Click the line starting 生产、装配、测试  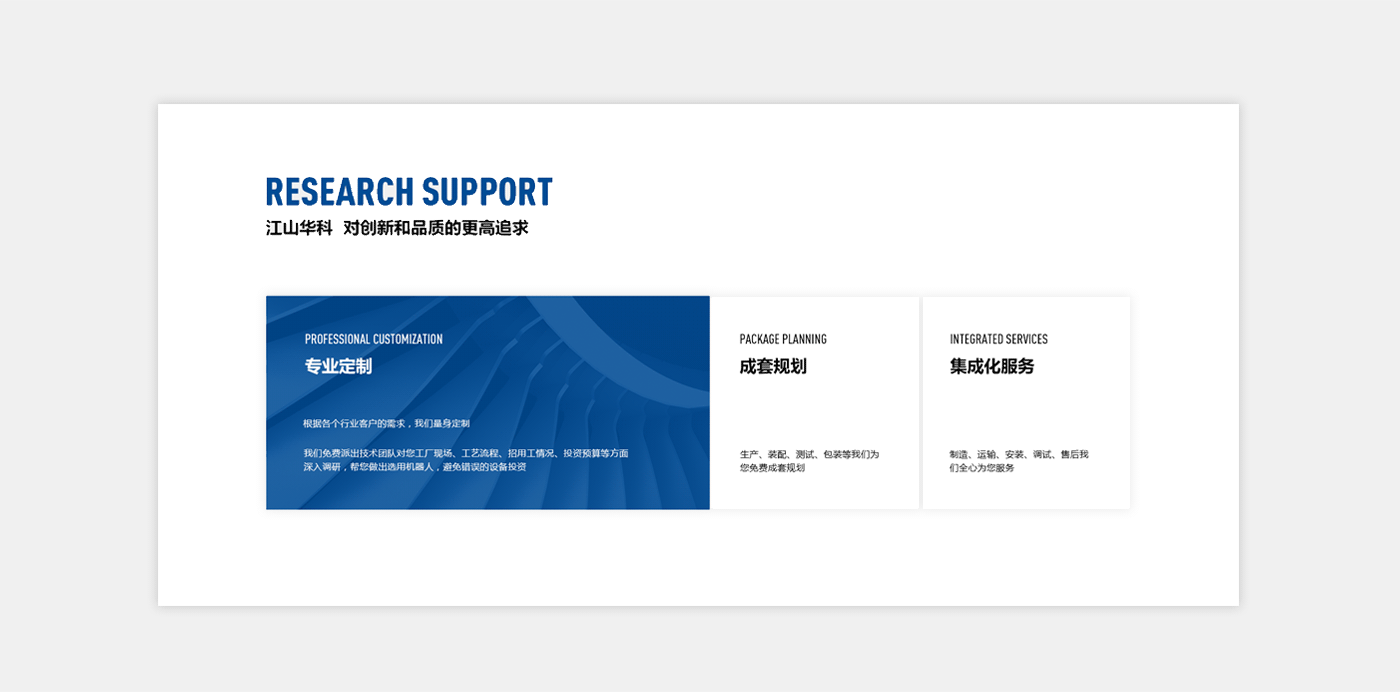(x=809, y=454)
